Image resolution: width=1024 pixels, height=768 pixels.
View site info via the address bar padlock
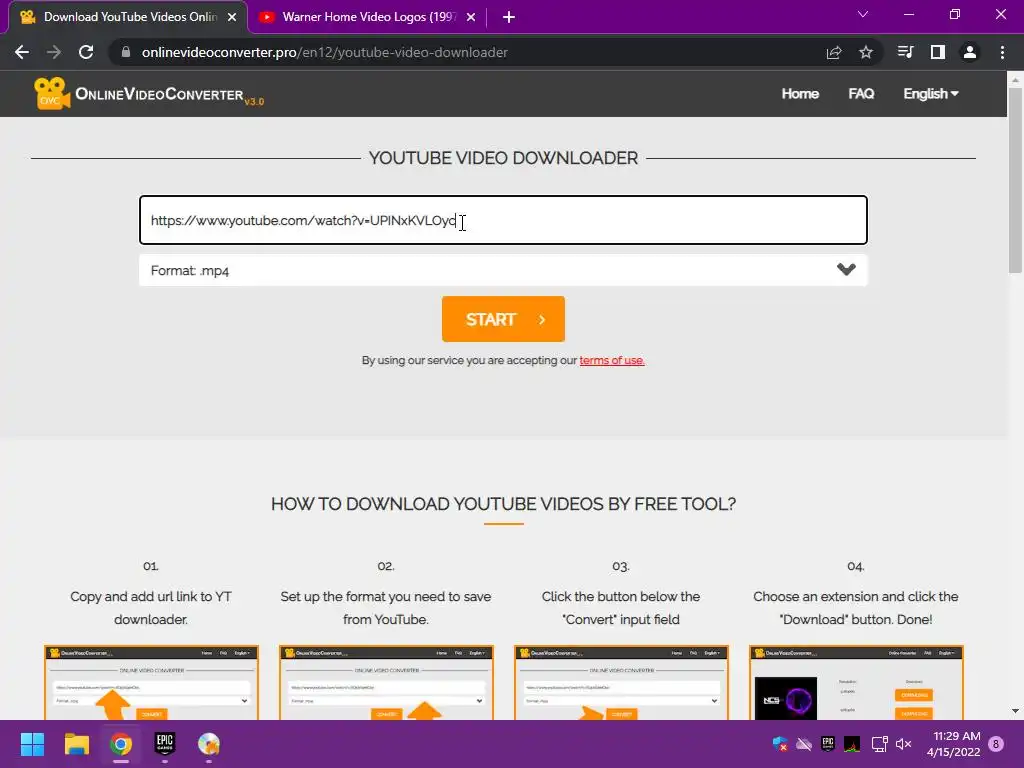[x=126, y=52]
